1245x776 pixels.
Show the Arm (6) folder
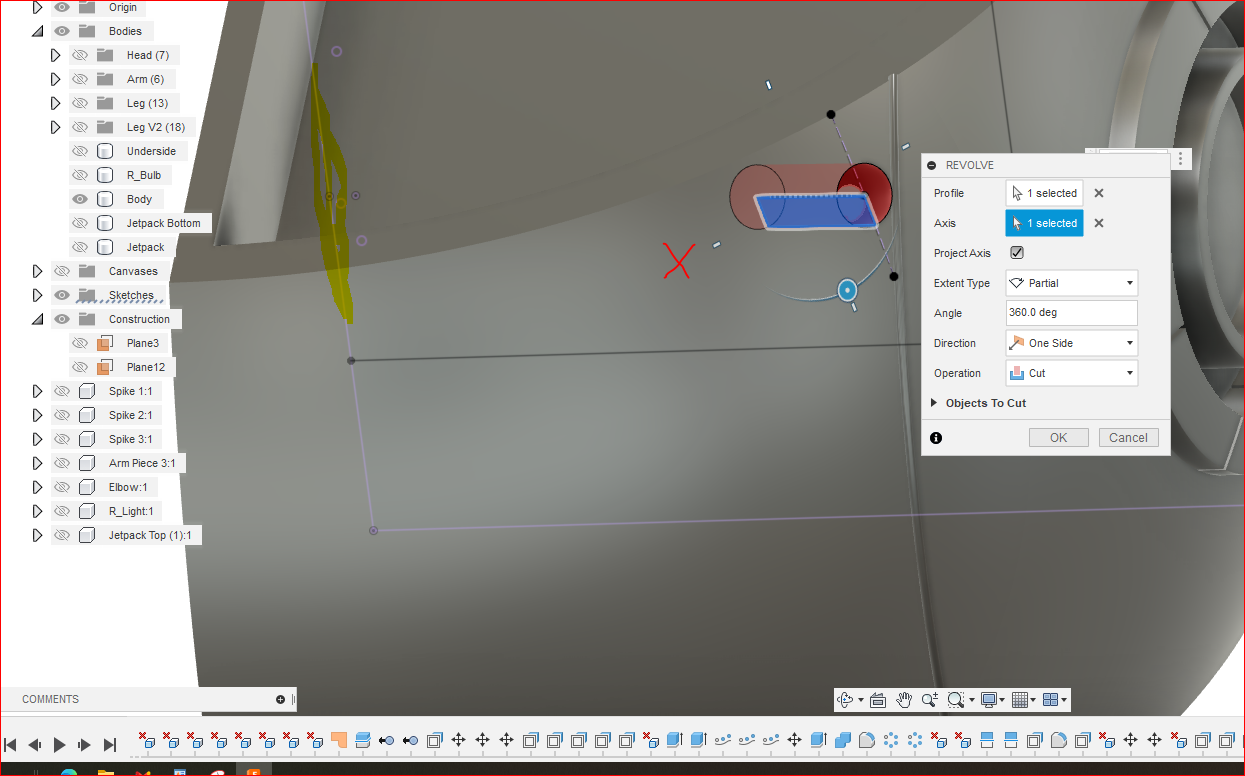tap(80, 79)
